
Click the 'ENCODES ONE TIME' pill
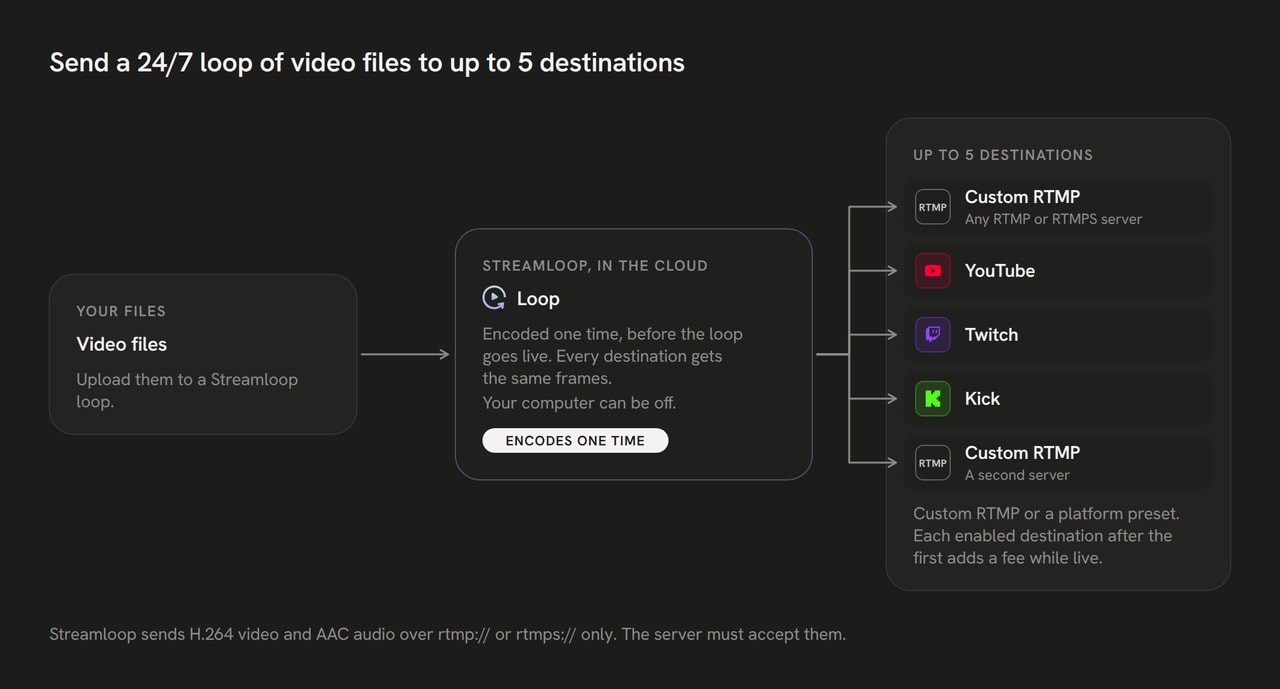(x=575, y=440)
